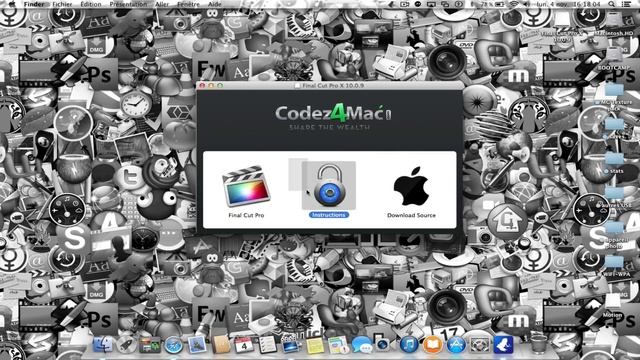The image size is (640, 360).
Task: Open iPhoto camera icon in Dock
Action: (383, 345)
